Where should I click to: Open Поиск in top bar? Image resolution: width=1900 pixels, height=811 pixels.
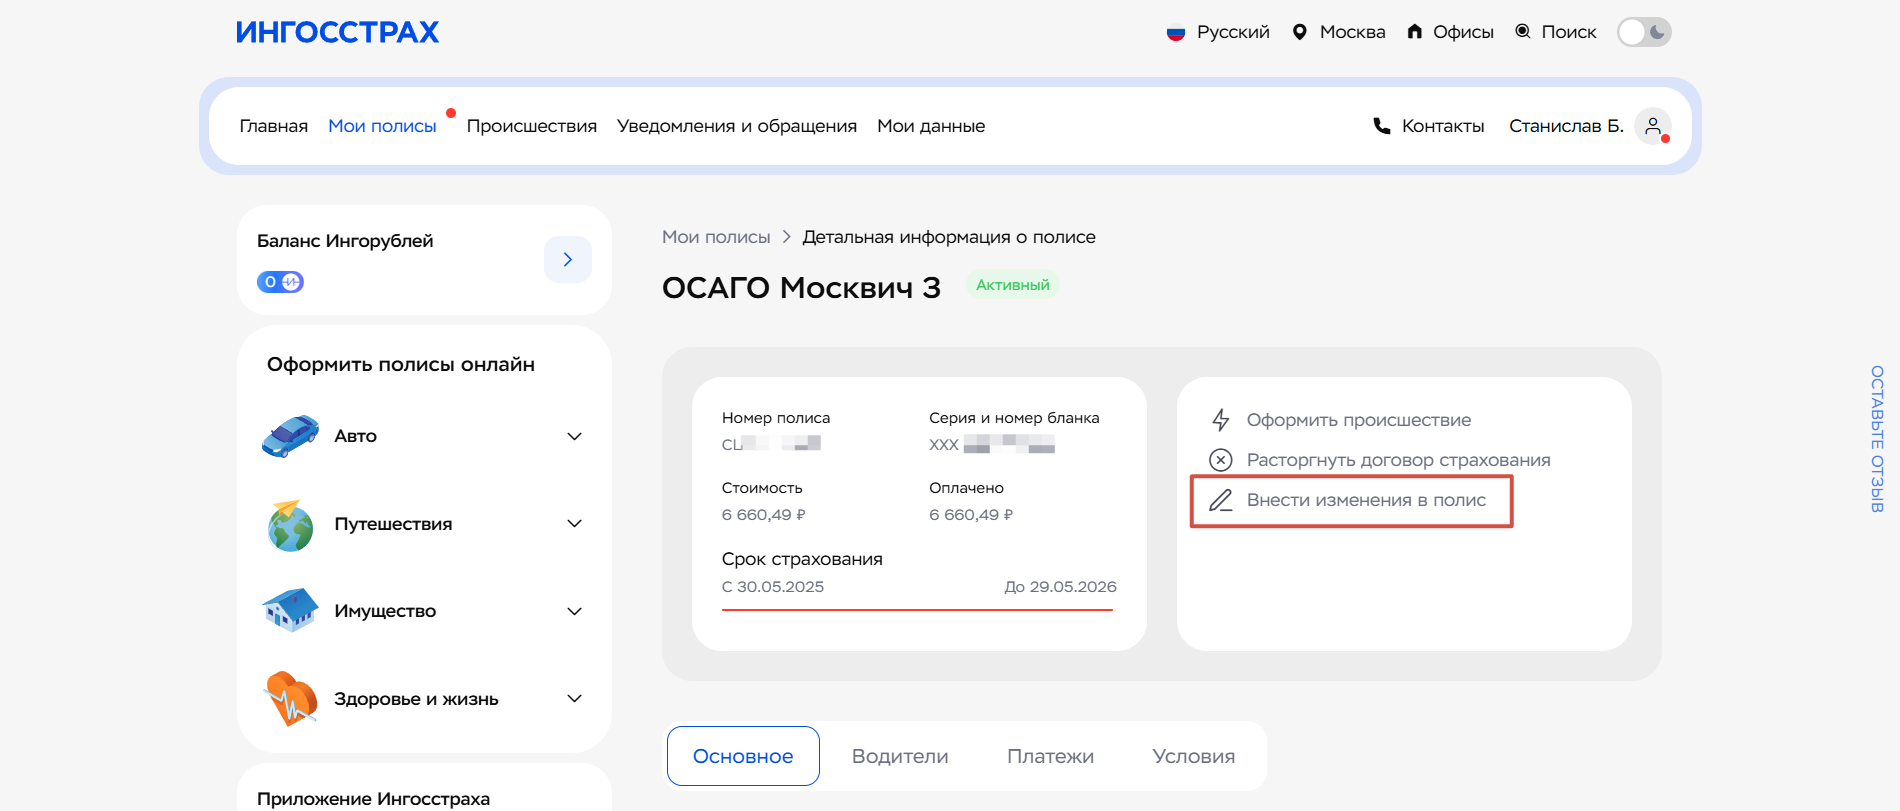click(x=1569, y=32)
